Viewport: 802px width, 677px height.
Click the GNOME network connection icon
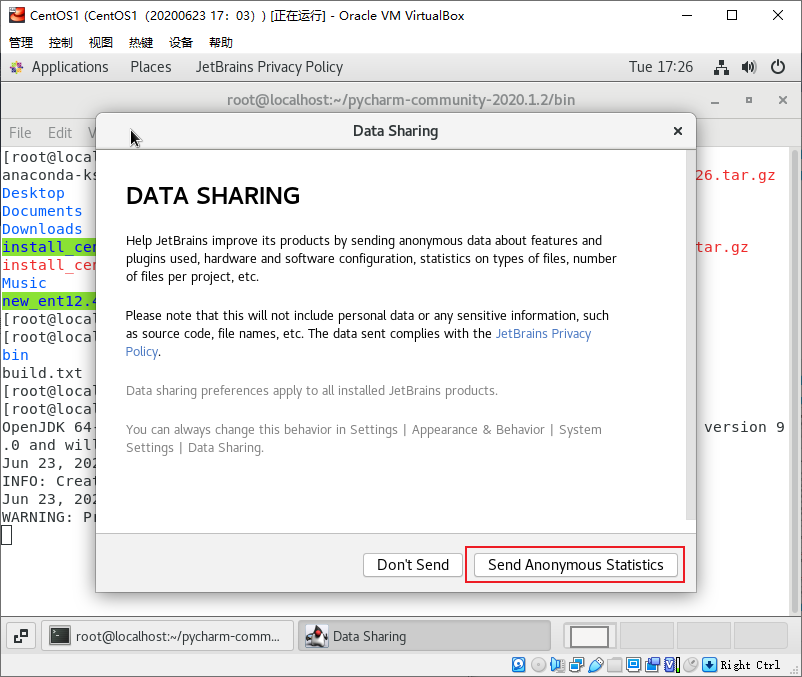click(721, 67)
